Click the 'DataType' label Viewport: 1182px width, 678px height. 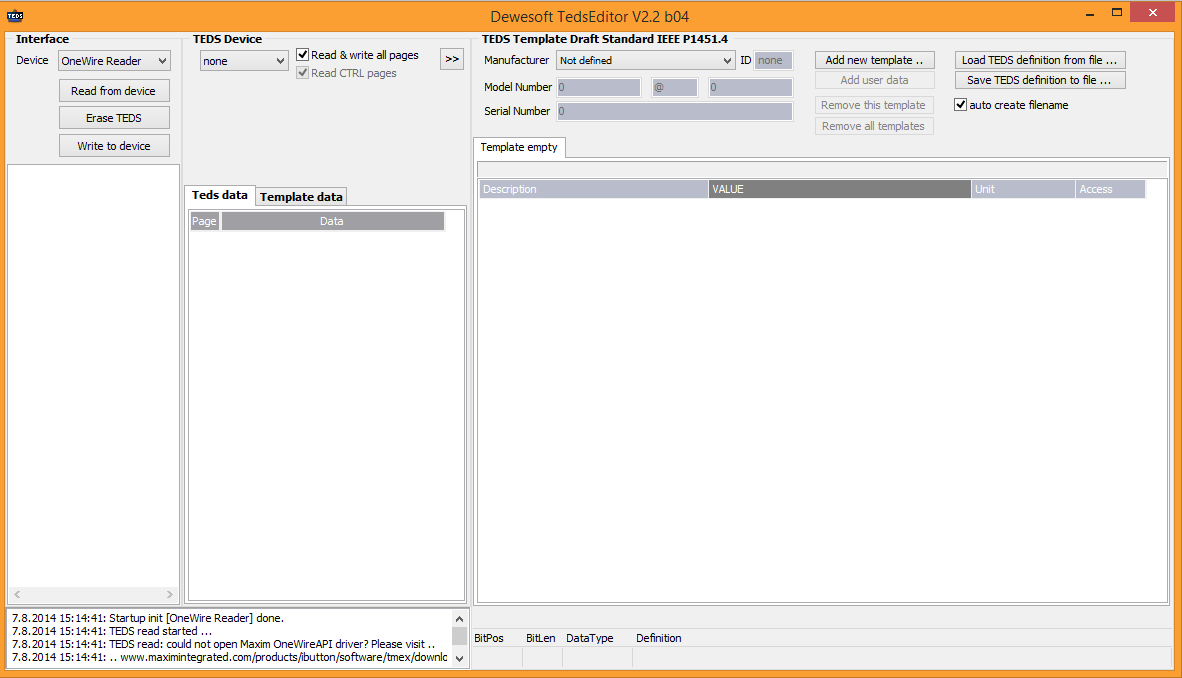[589, 638]
